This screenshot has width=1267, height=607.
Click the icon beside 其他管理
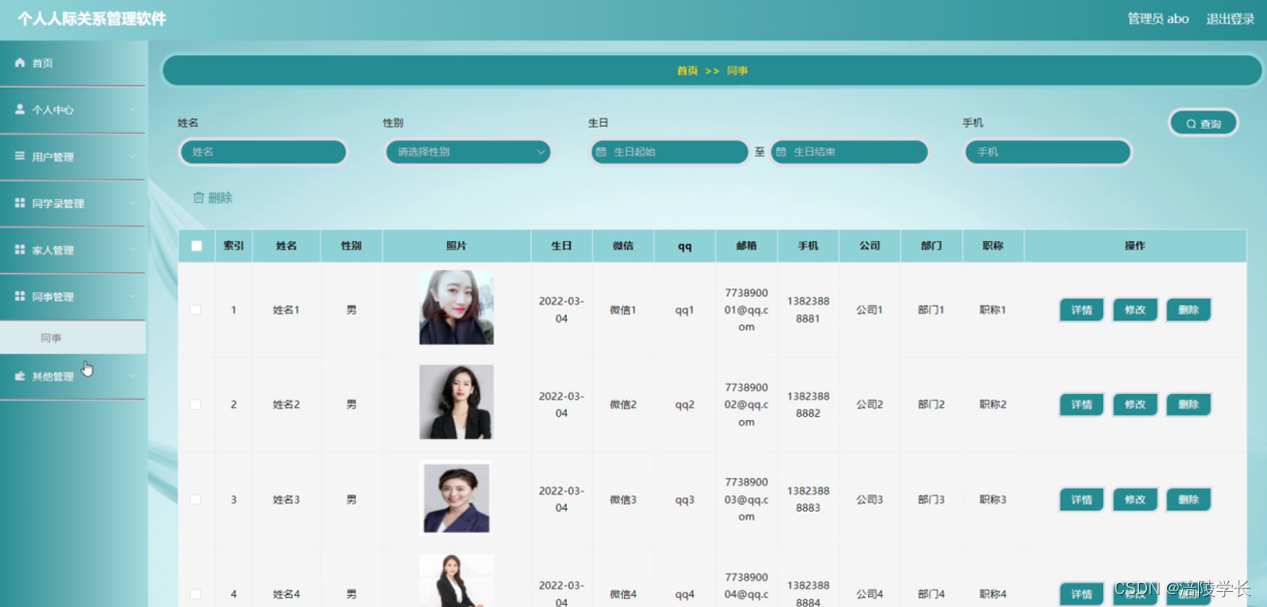[19, 376]
